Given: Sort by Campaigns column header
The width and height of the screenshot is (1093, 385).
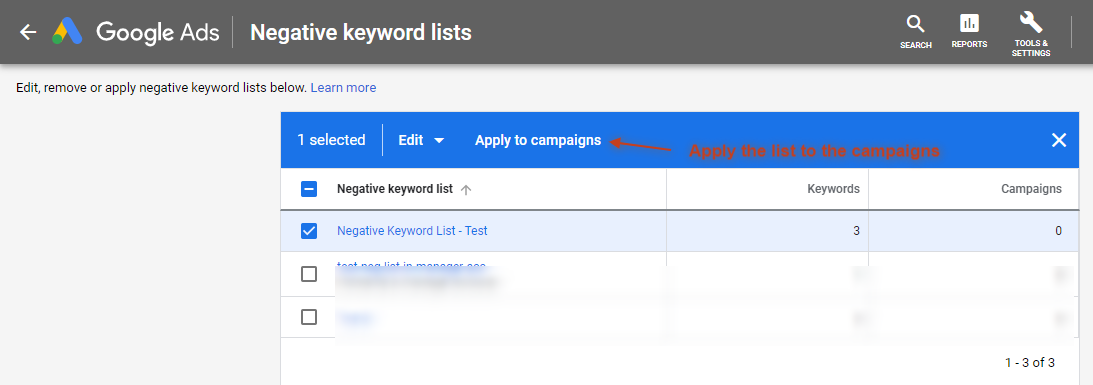Looking at the screenshot, I should tap(1031, 189).
